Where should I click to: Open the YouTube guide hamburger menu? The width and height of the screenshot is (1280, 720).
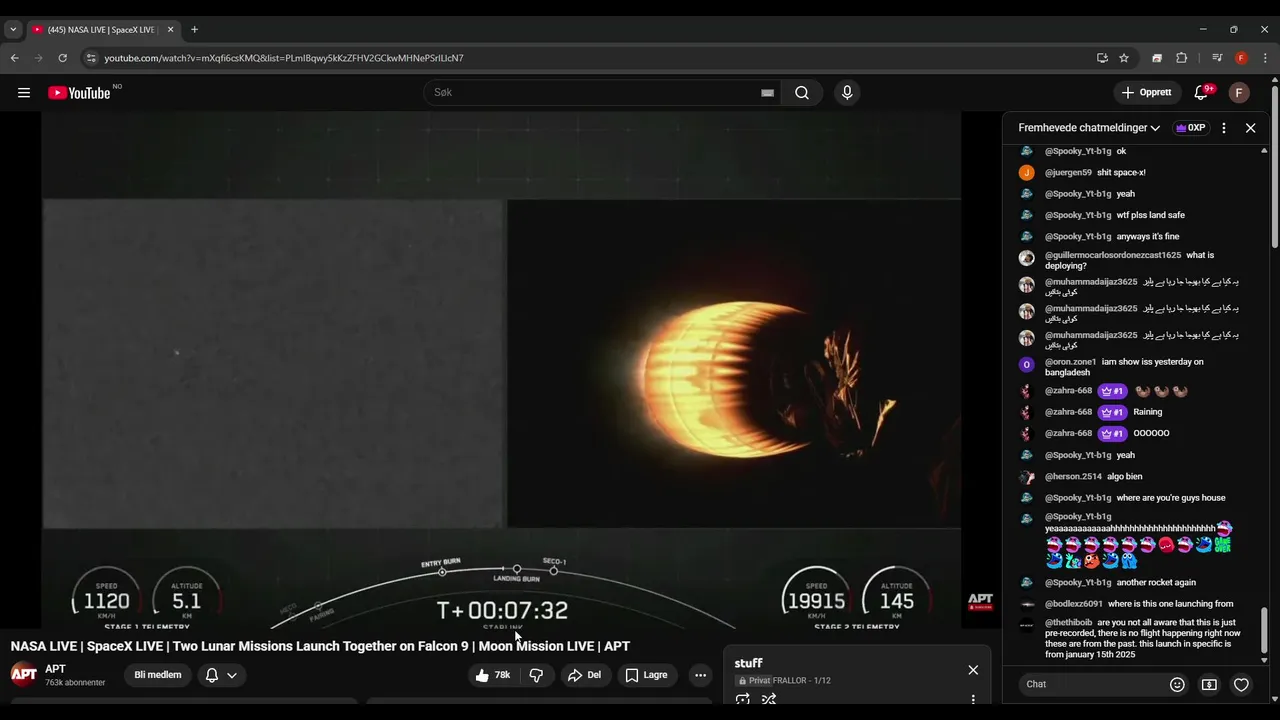click(24, 93)
